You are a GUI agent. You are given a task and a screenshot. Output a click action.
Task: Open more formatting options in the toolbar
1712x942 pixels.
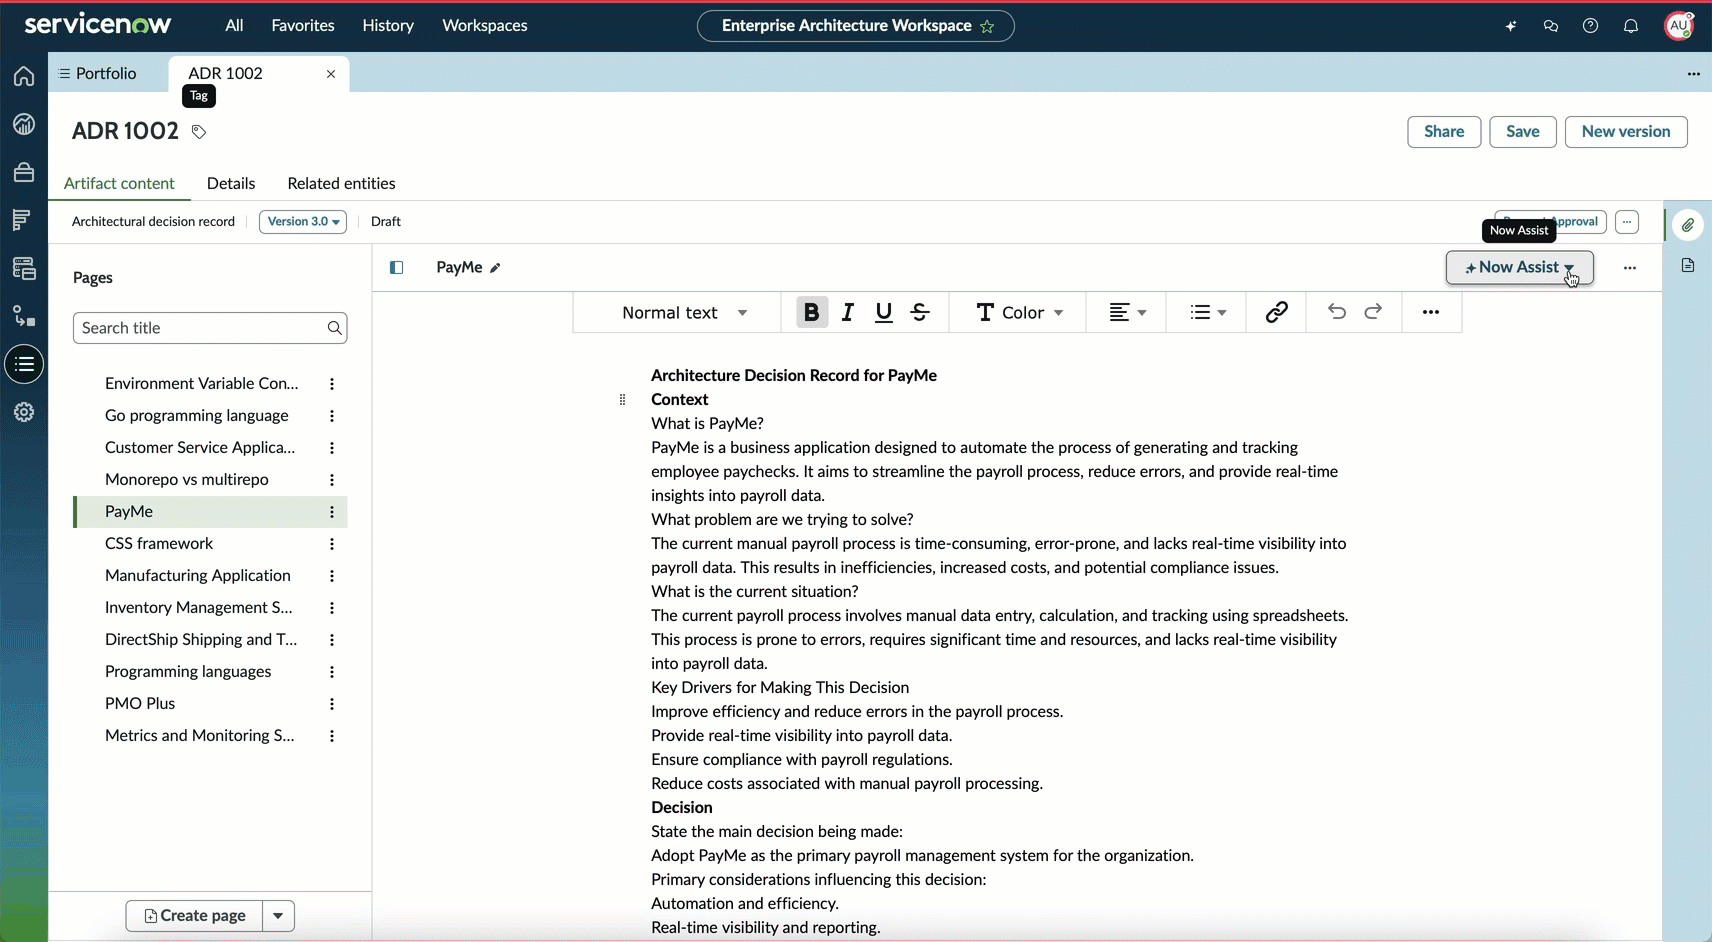(1431, 313)
